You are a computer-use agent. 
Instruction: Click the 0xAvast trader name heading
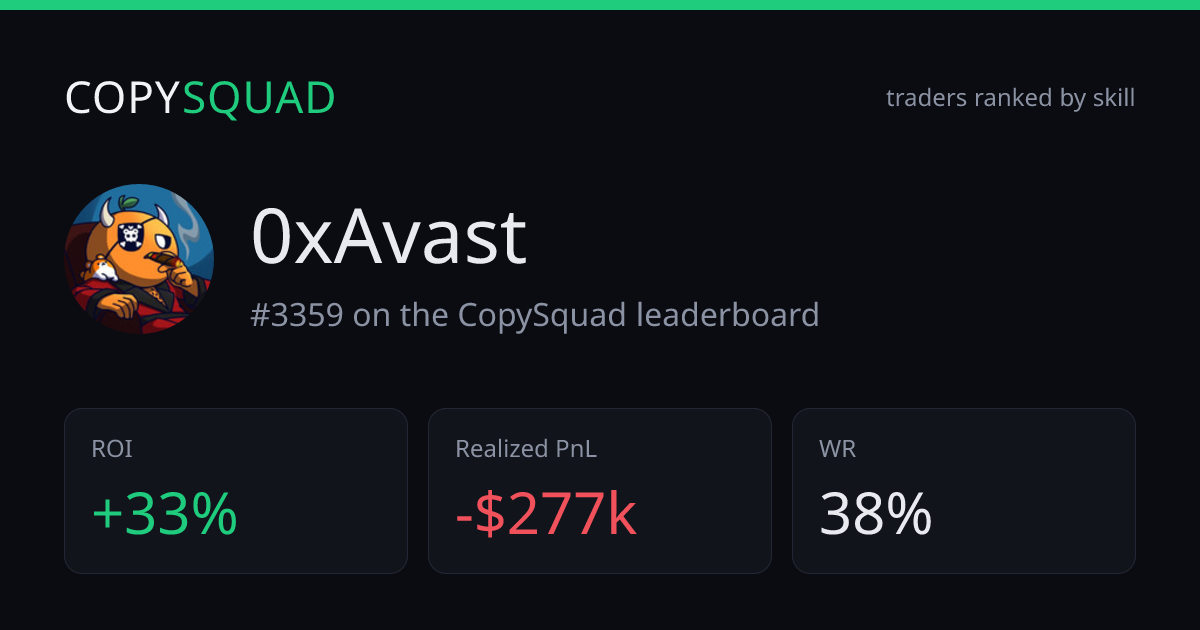[x=388, y=238]
